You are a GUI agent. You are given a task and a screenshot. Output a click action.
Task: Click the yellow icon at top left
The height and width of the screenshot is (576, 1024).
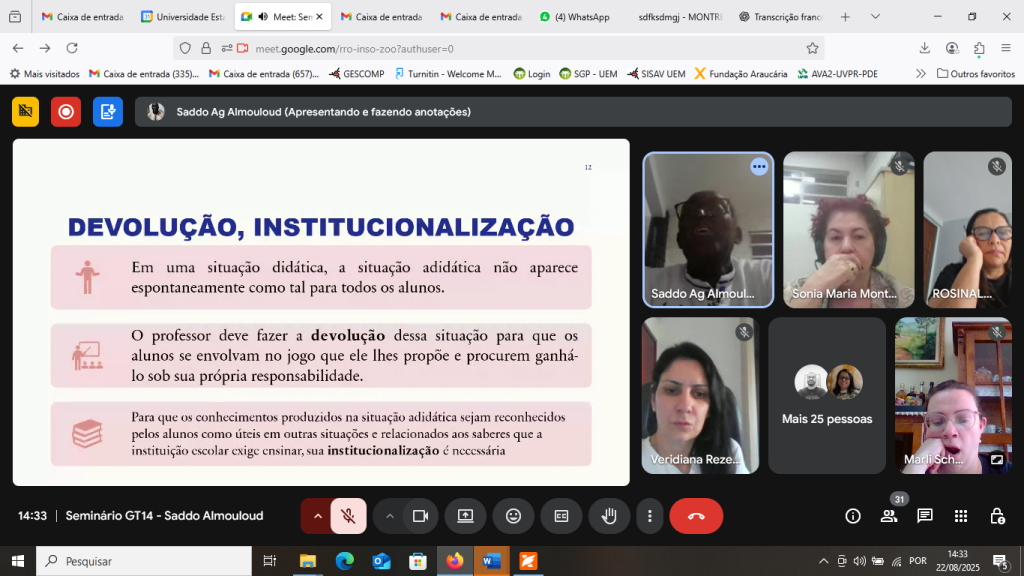[26, 112]
